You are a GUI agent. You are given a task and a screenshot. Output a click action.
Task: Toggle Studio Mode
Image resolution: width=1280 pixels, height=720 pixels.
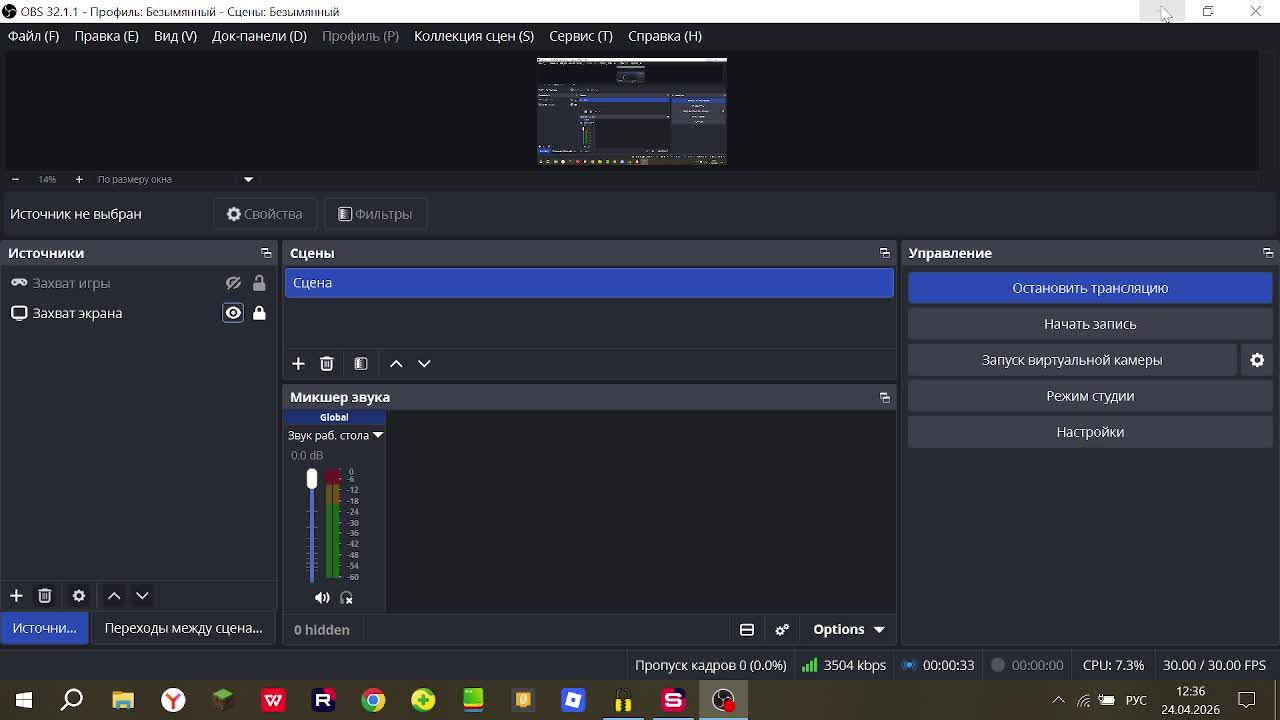(1090, 396)
